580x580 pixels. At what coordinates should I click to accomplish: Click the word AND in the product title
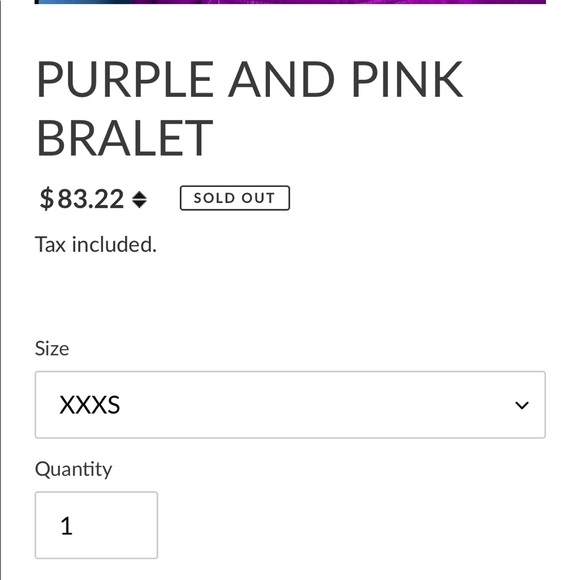(x=281, y=79)
